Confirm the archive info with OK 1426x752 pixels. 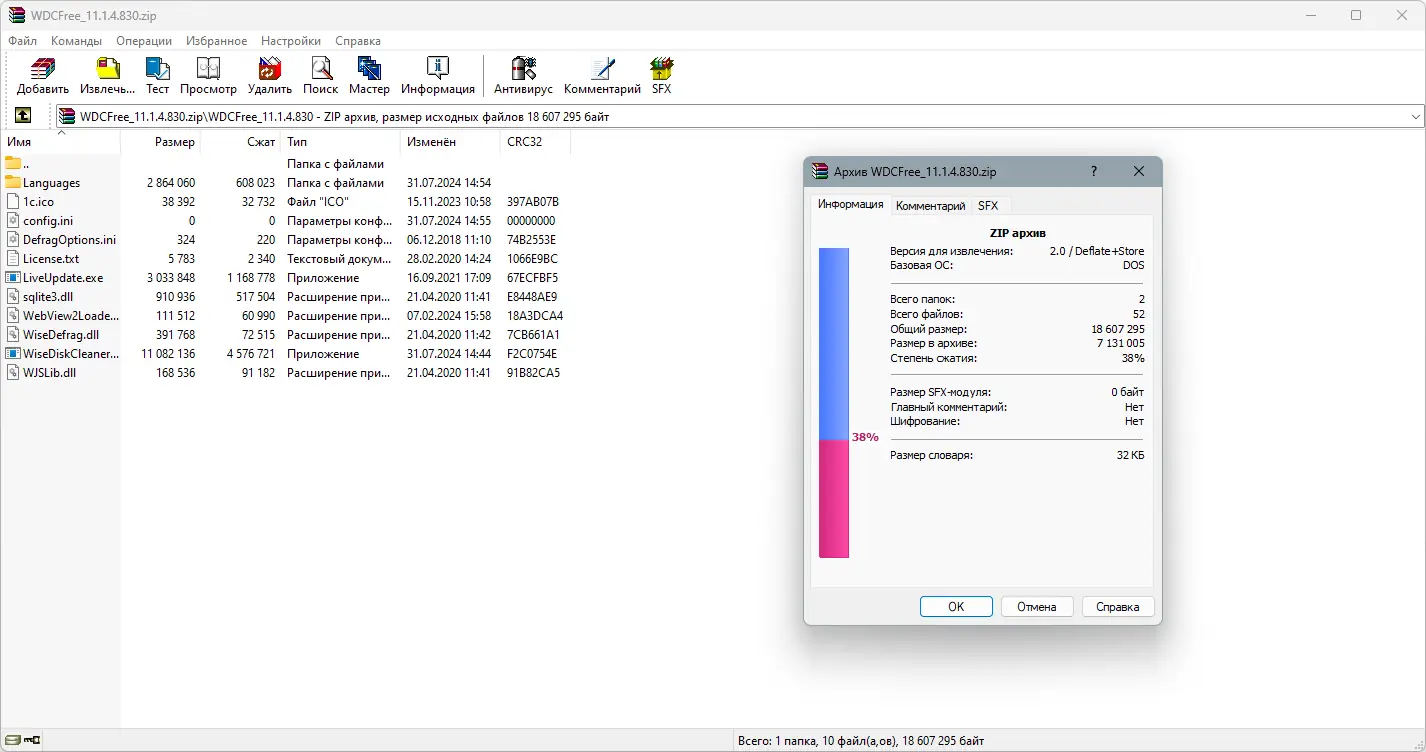pos(955,606)
